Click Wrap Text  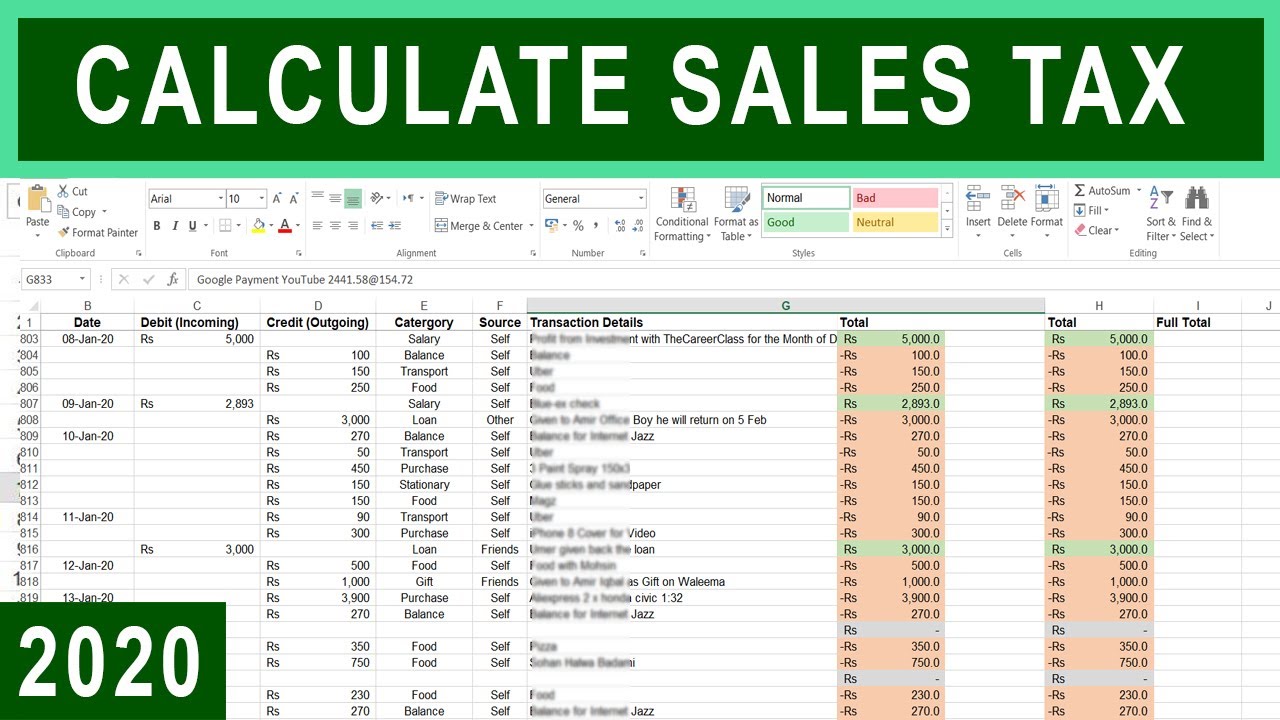click(465, 199)
